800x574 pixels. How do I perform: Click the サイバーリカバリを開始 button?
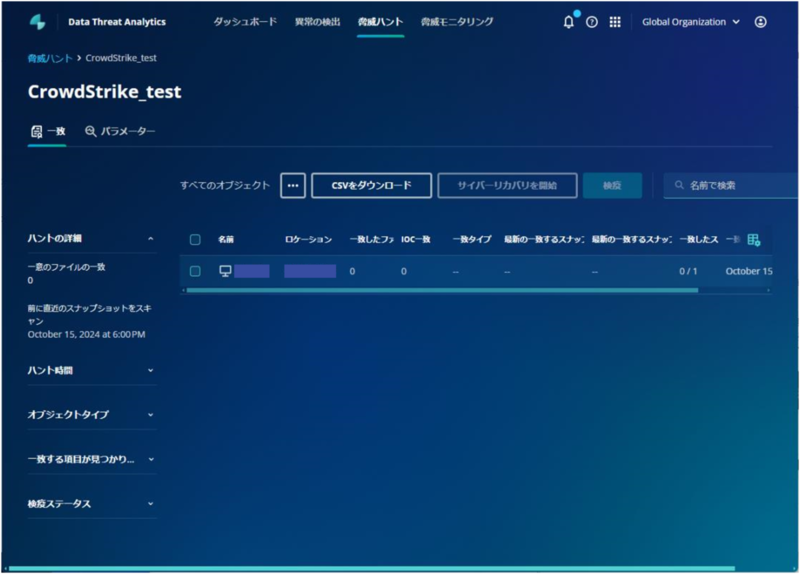[x=507, y=185]
